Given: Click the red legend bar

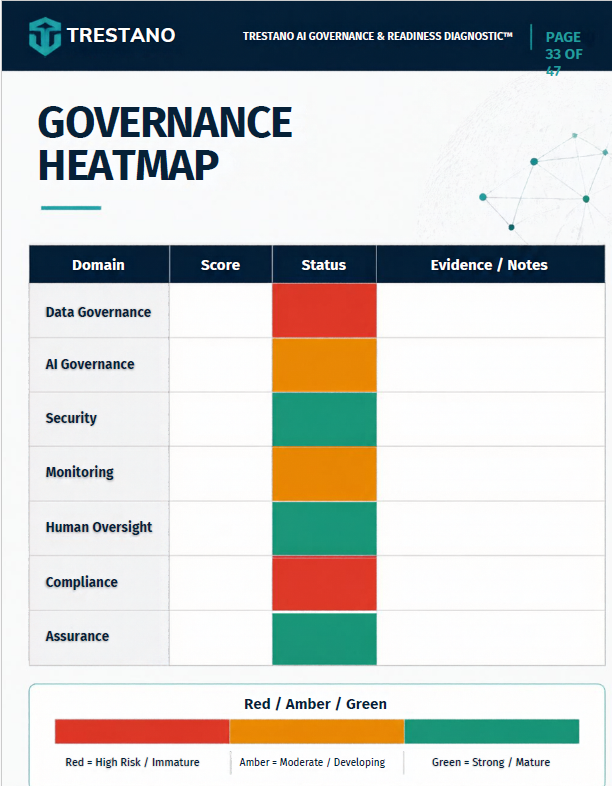Looking at the screenshot, I should [142, 731].
